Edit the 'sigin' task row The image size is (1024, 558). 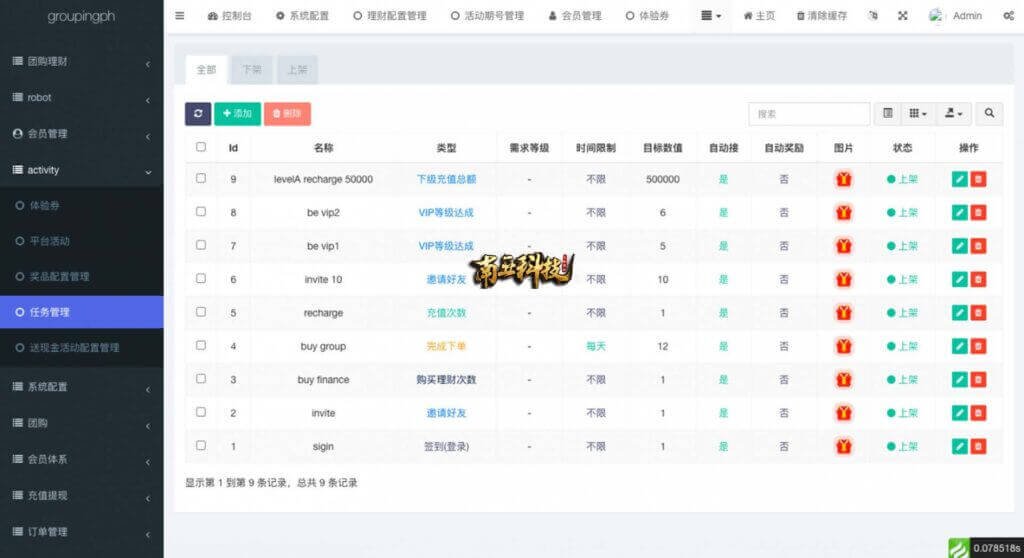[x=960, y=446]
